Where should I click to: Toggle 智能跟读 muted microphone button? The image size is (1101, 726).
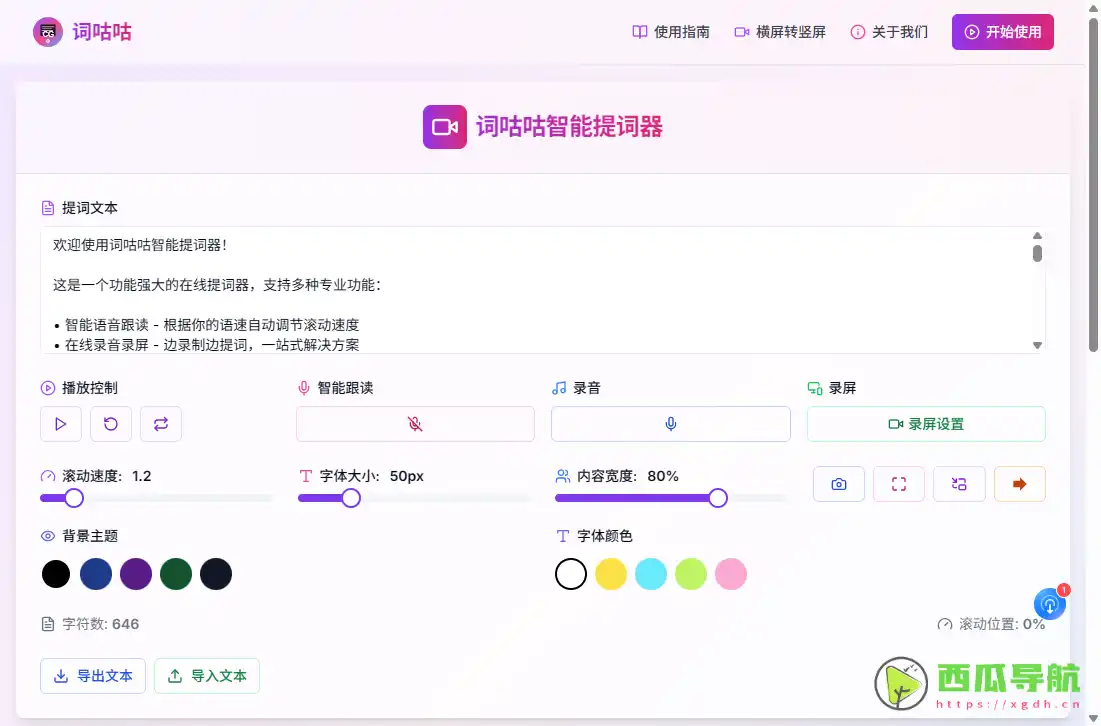(x=415, y=424)
